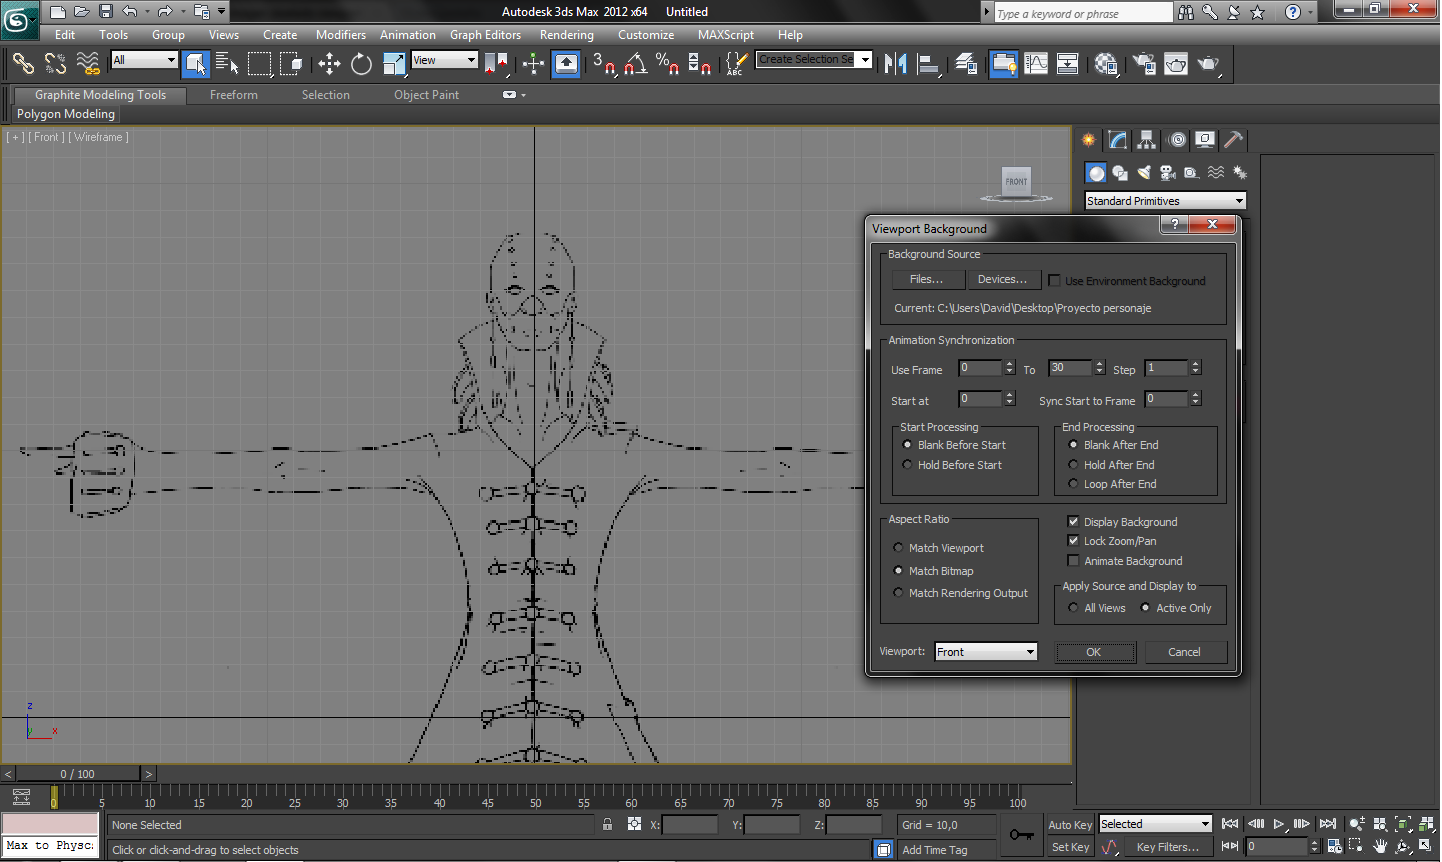
Task: Open the Selected key filter dropdown
Action: 1155,824
